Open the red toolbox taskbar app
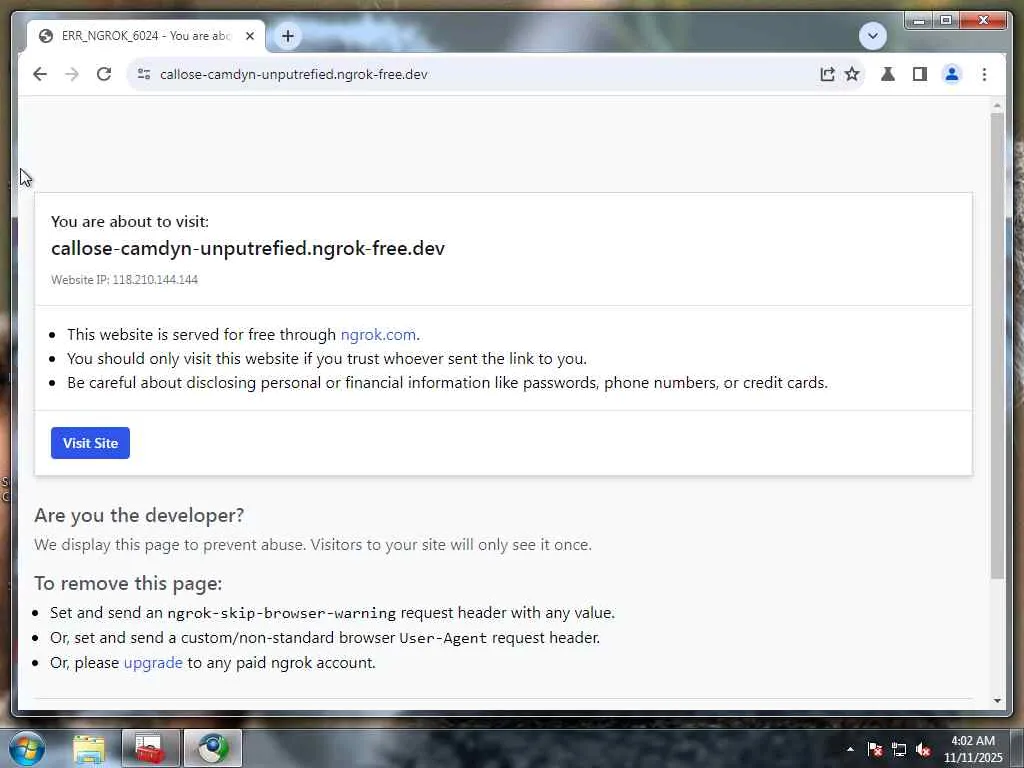 (150, 749)
